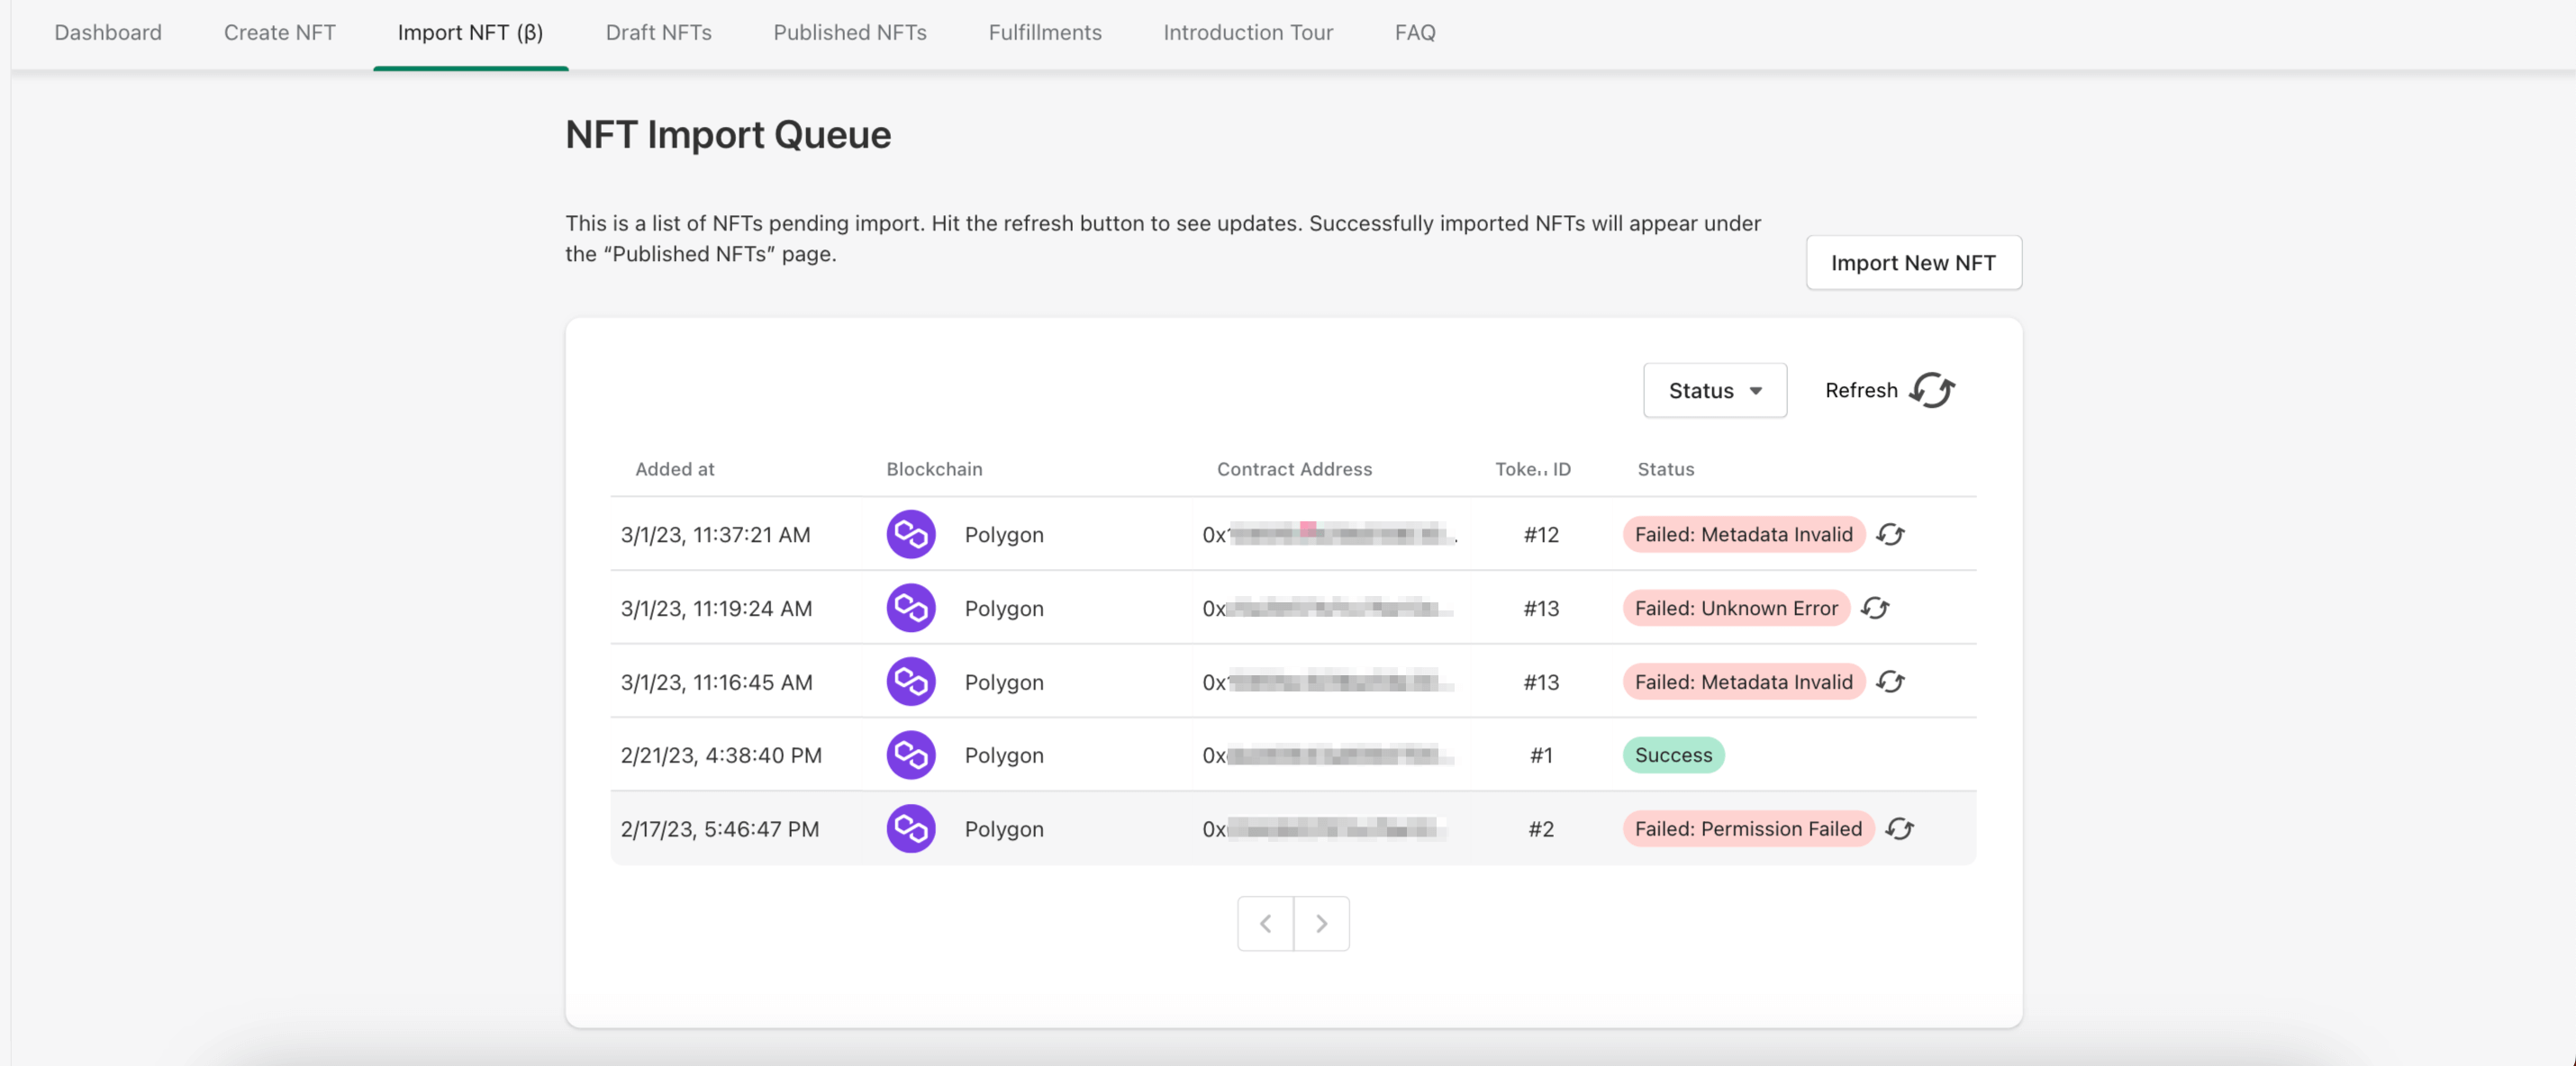Start the Introduction Tour

(1247, 32)
